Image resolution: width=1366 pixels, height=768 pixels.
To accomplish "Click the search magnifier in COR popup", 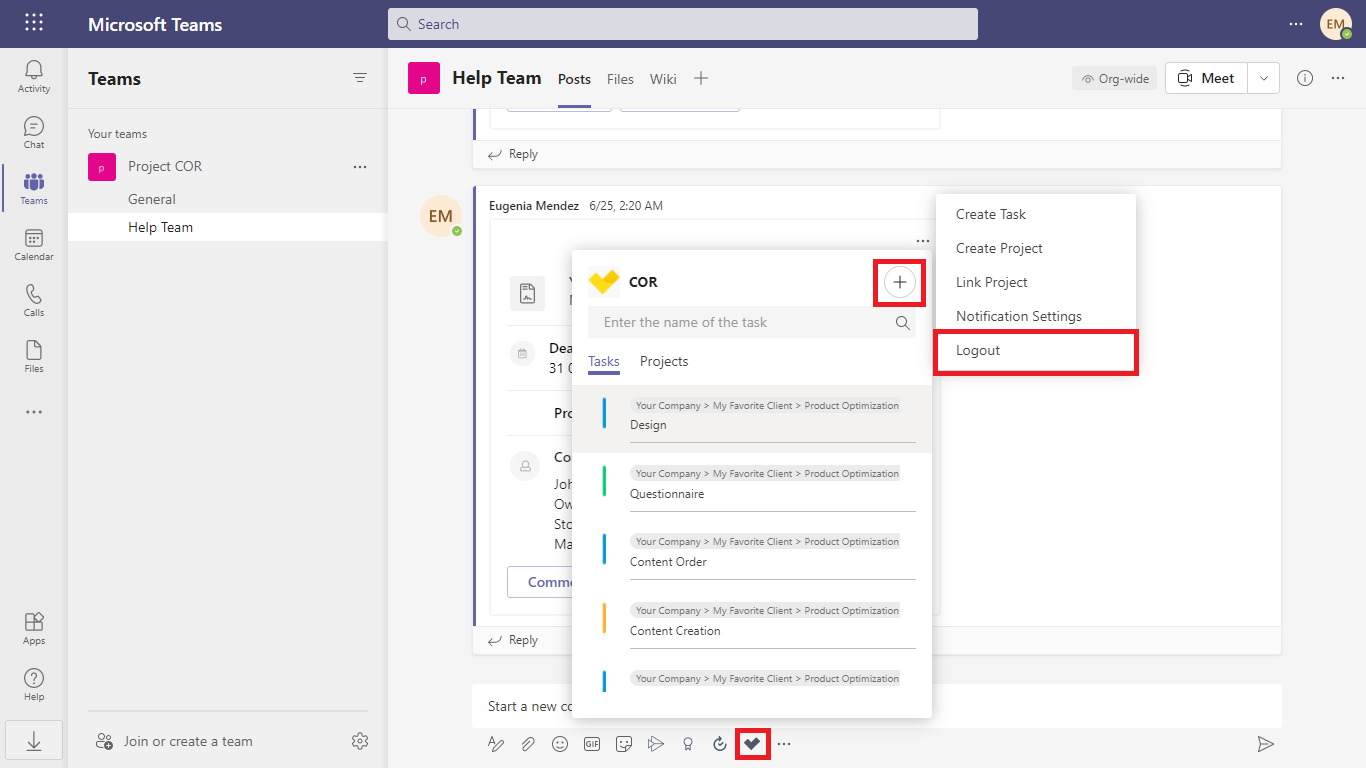I will click(x=902, y=323).
